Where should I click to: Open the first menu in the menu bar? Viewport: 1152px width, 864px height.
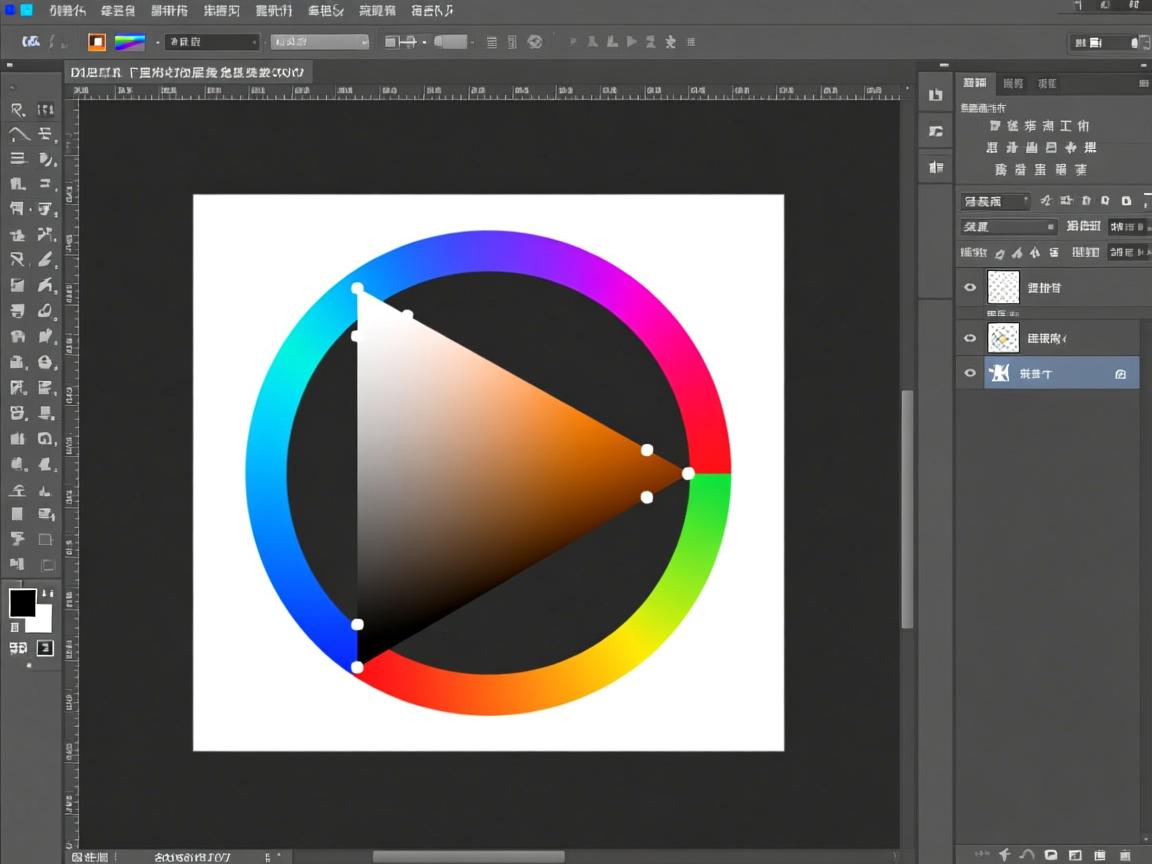[67, 11]
